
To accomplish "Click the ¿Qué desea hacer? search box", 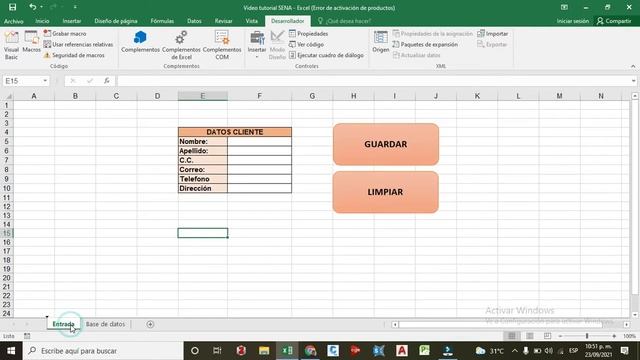I will point(345,21).
